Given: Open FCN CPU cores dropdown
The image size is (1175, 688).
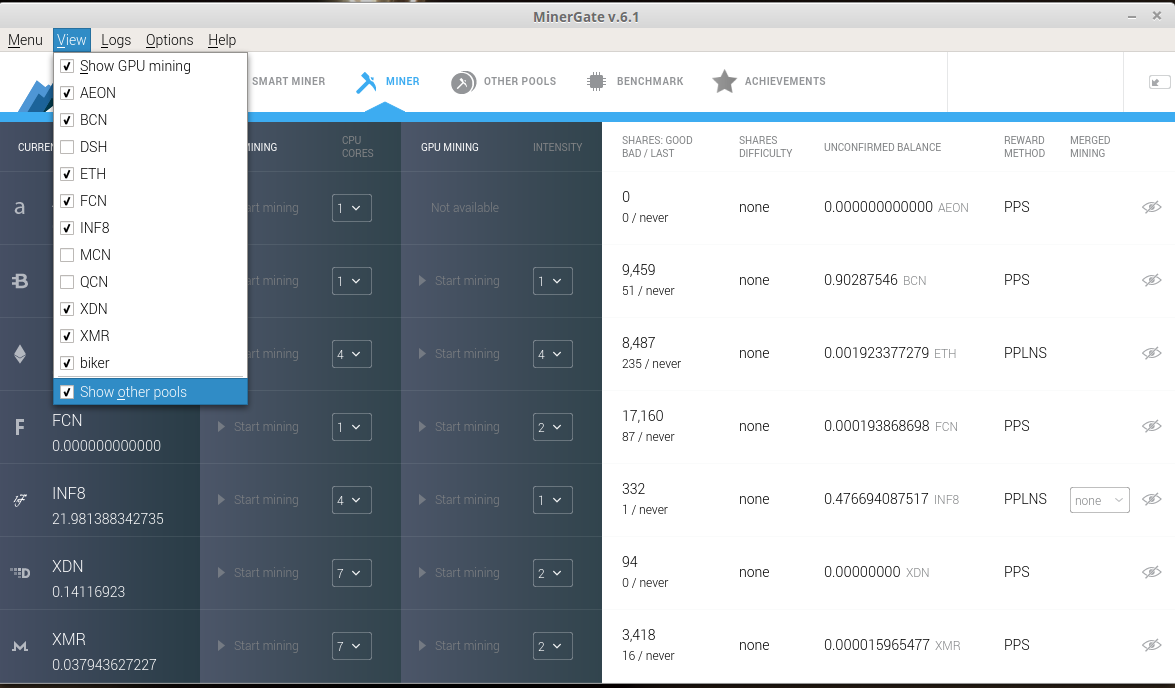Looking at the screenshot, I should [x=351, y=427].
